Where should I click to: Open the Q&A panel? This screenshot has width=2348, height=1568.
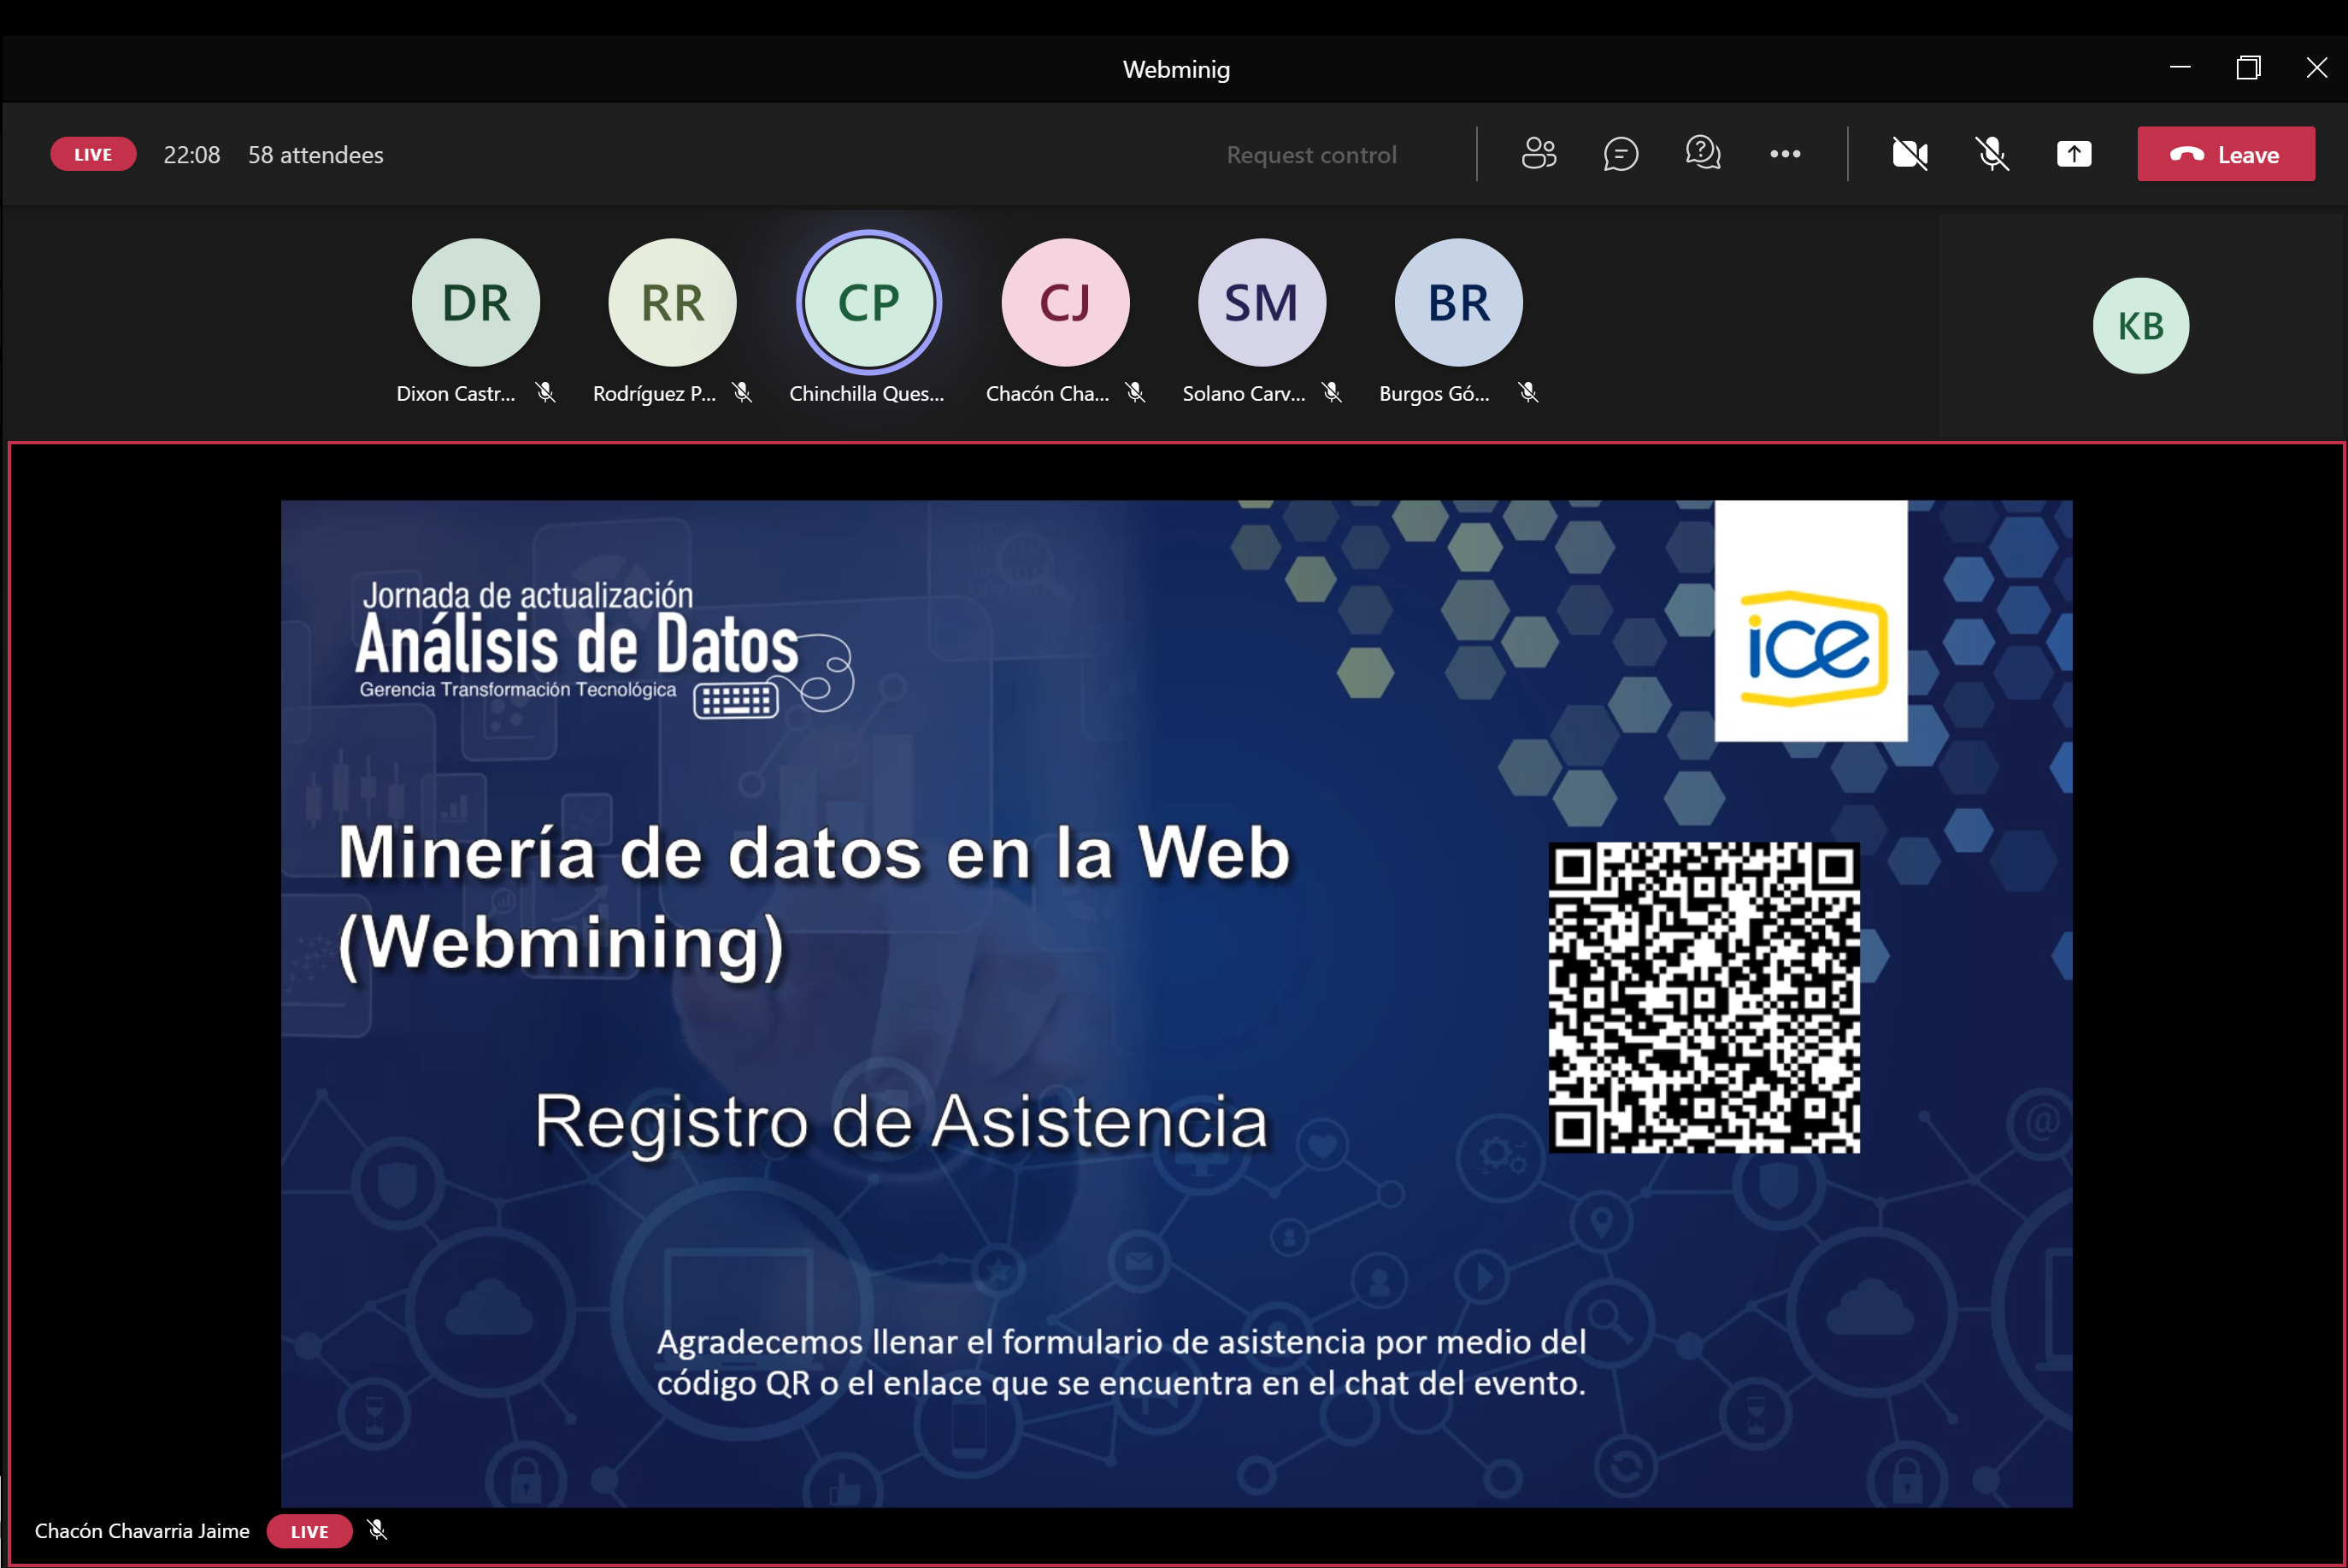click(x=1702, y=154)
